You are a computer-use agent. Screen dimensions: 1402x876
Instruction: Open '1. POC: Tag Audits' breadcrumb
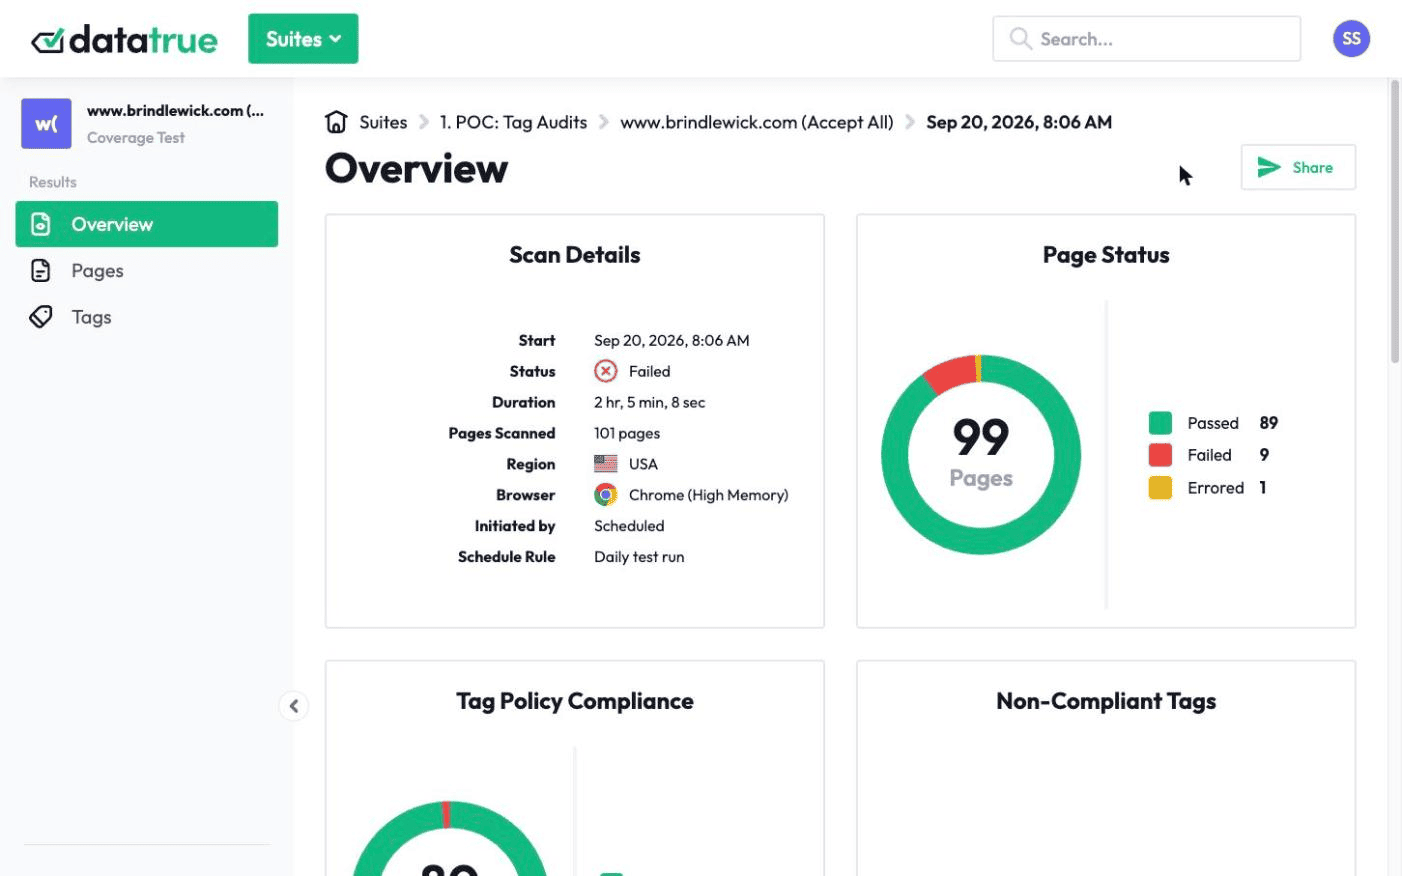coord(513,122)
